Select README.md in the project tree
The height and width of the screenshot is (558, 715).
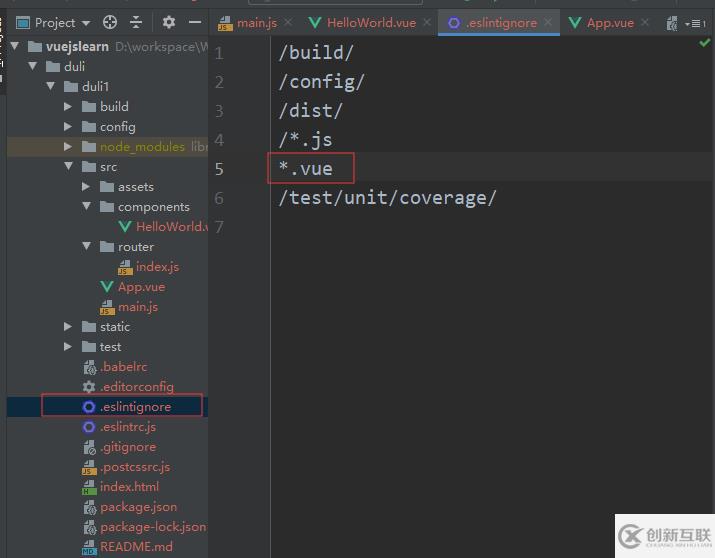pos(136,547)
